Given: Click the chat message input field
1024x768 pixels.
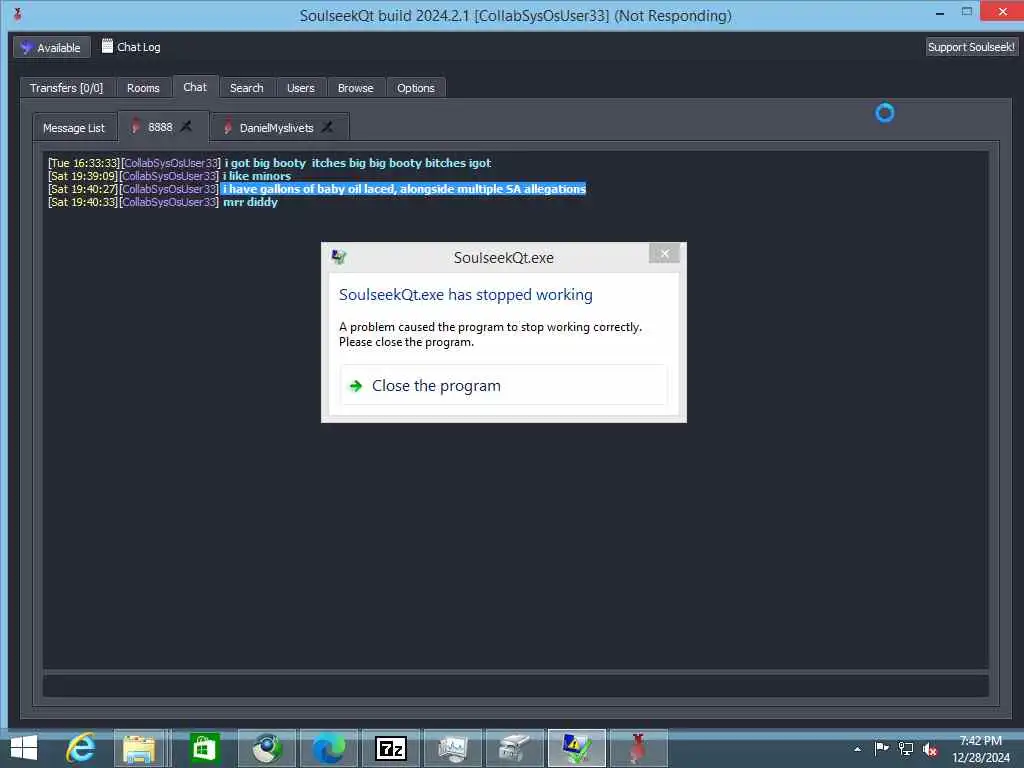Looking at the screenshot, I should (x=515, y=686).
